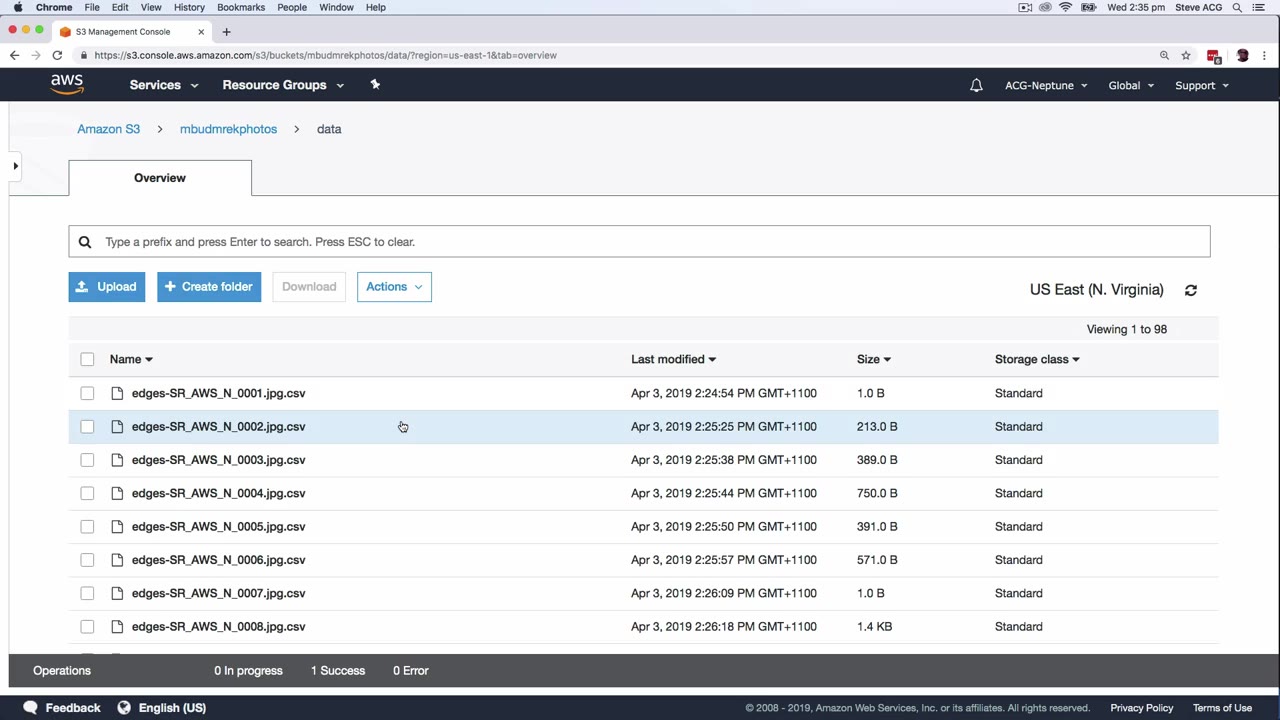Screen dimensions: 1280x720
Task: Select the Overview tab
Action: pos(160,178)
